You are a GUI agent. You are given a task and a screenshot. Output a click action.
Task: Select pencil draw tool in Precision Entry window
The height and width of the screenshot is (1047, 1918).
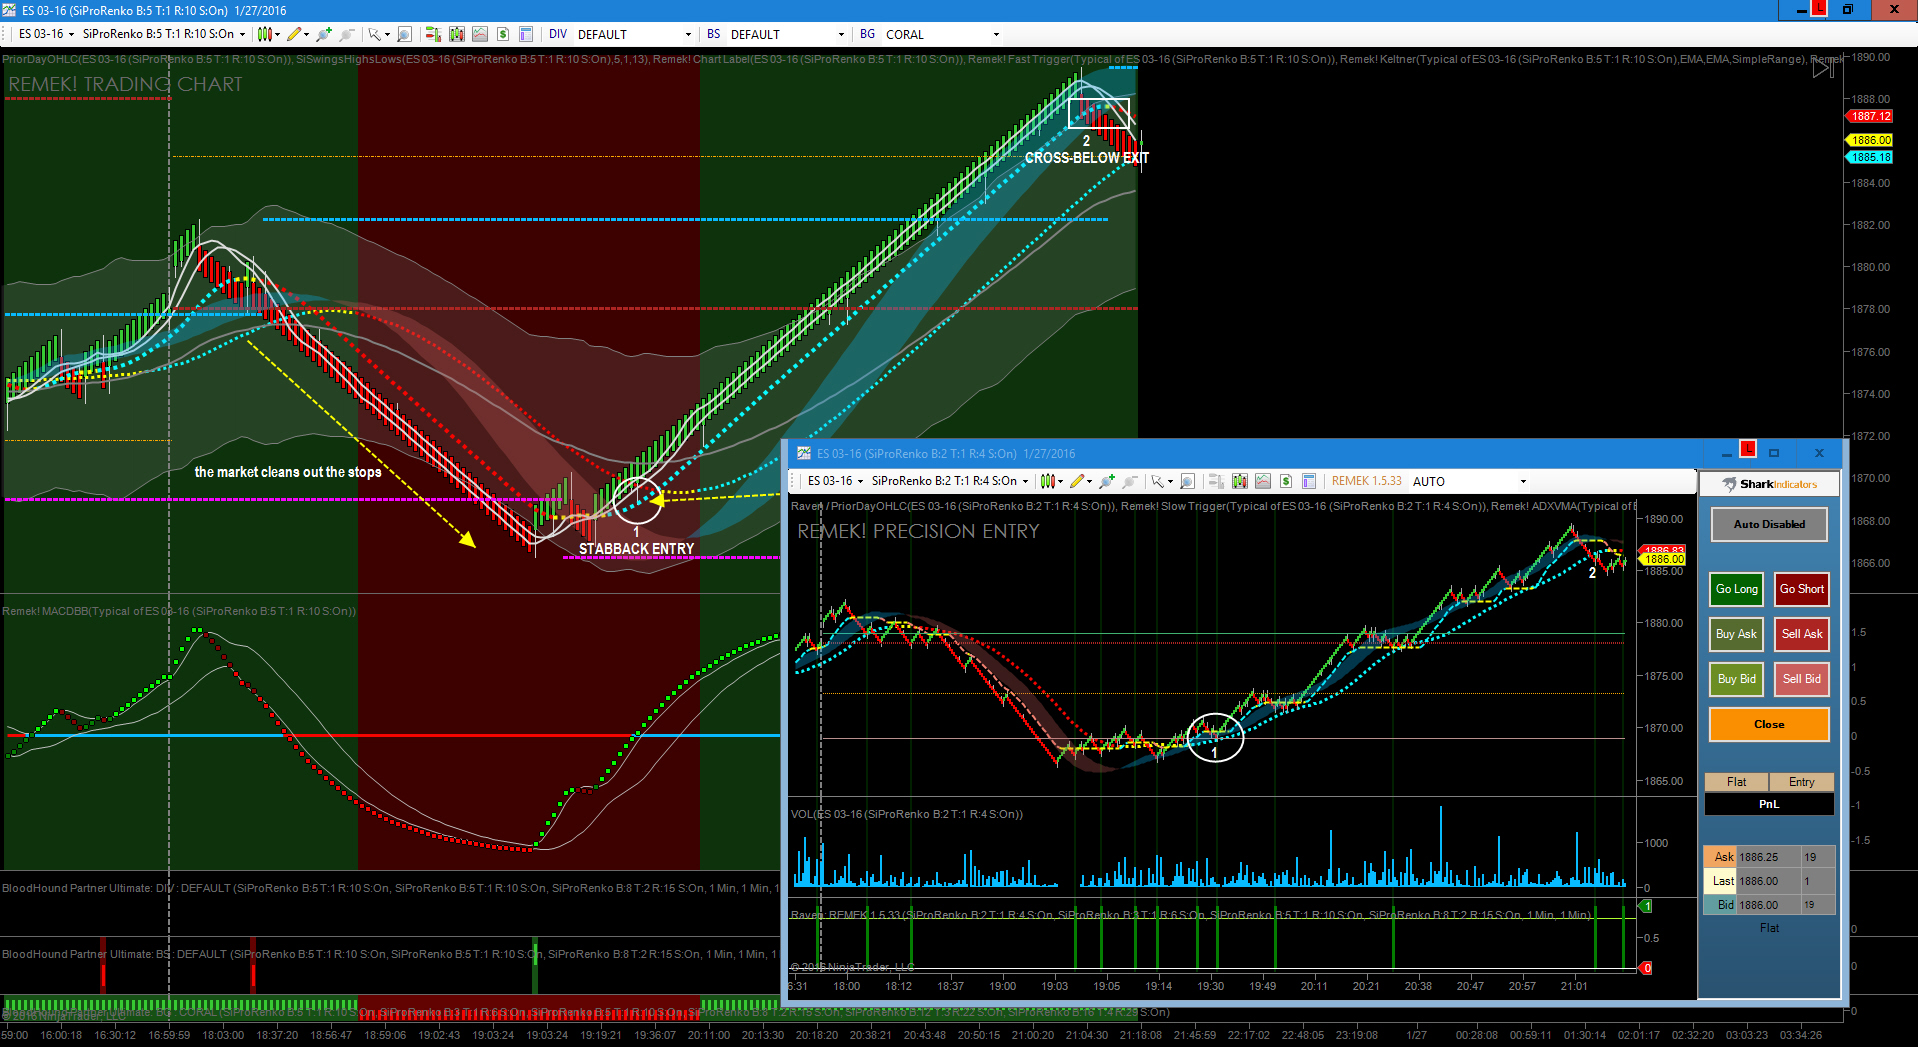[x=1077, y=481]
